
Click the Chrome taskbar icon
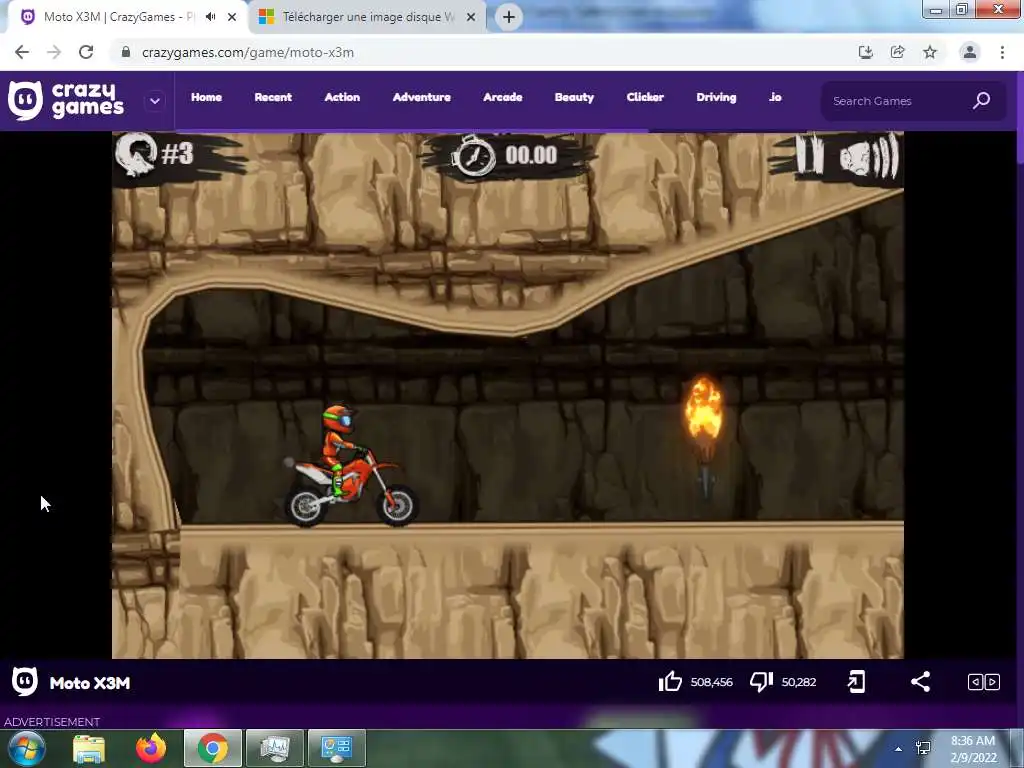click(x=213, y=748)
